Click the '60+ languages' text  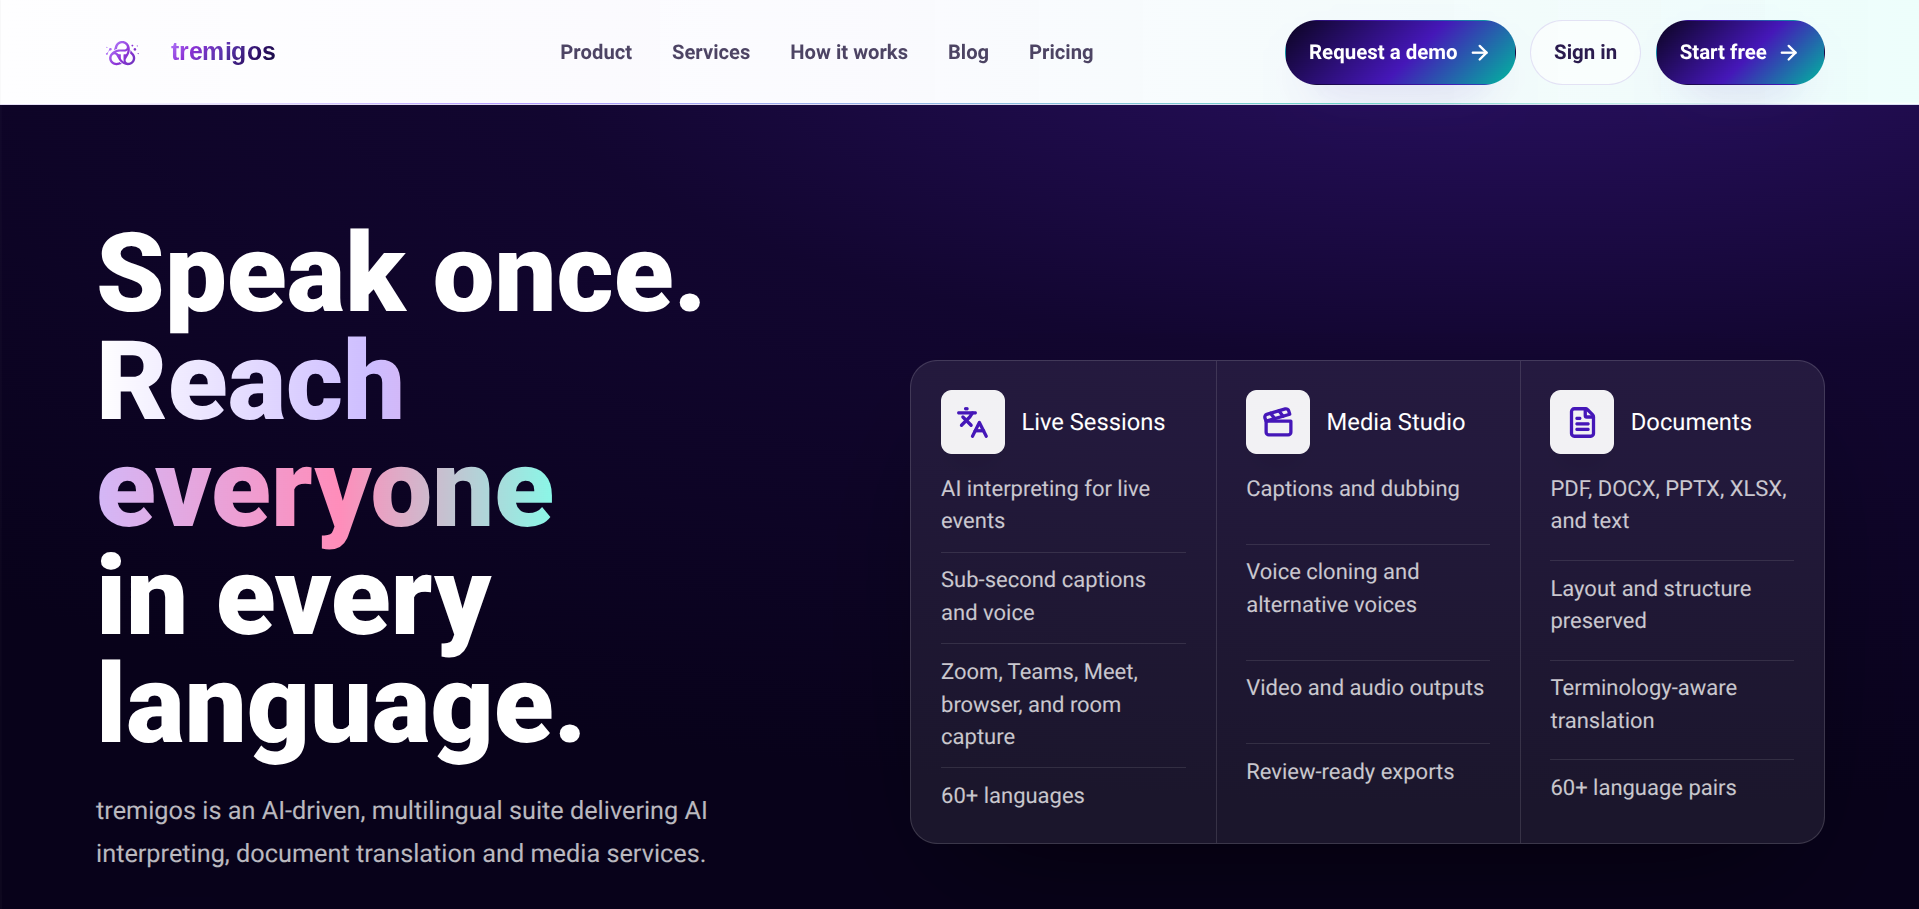(1012, 796)
